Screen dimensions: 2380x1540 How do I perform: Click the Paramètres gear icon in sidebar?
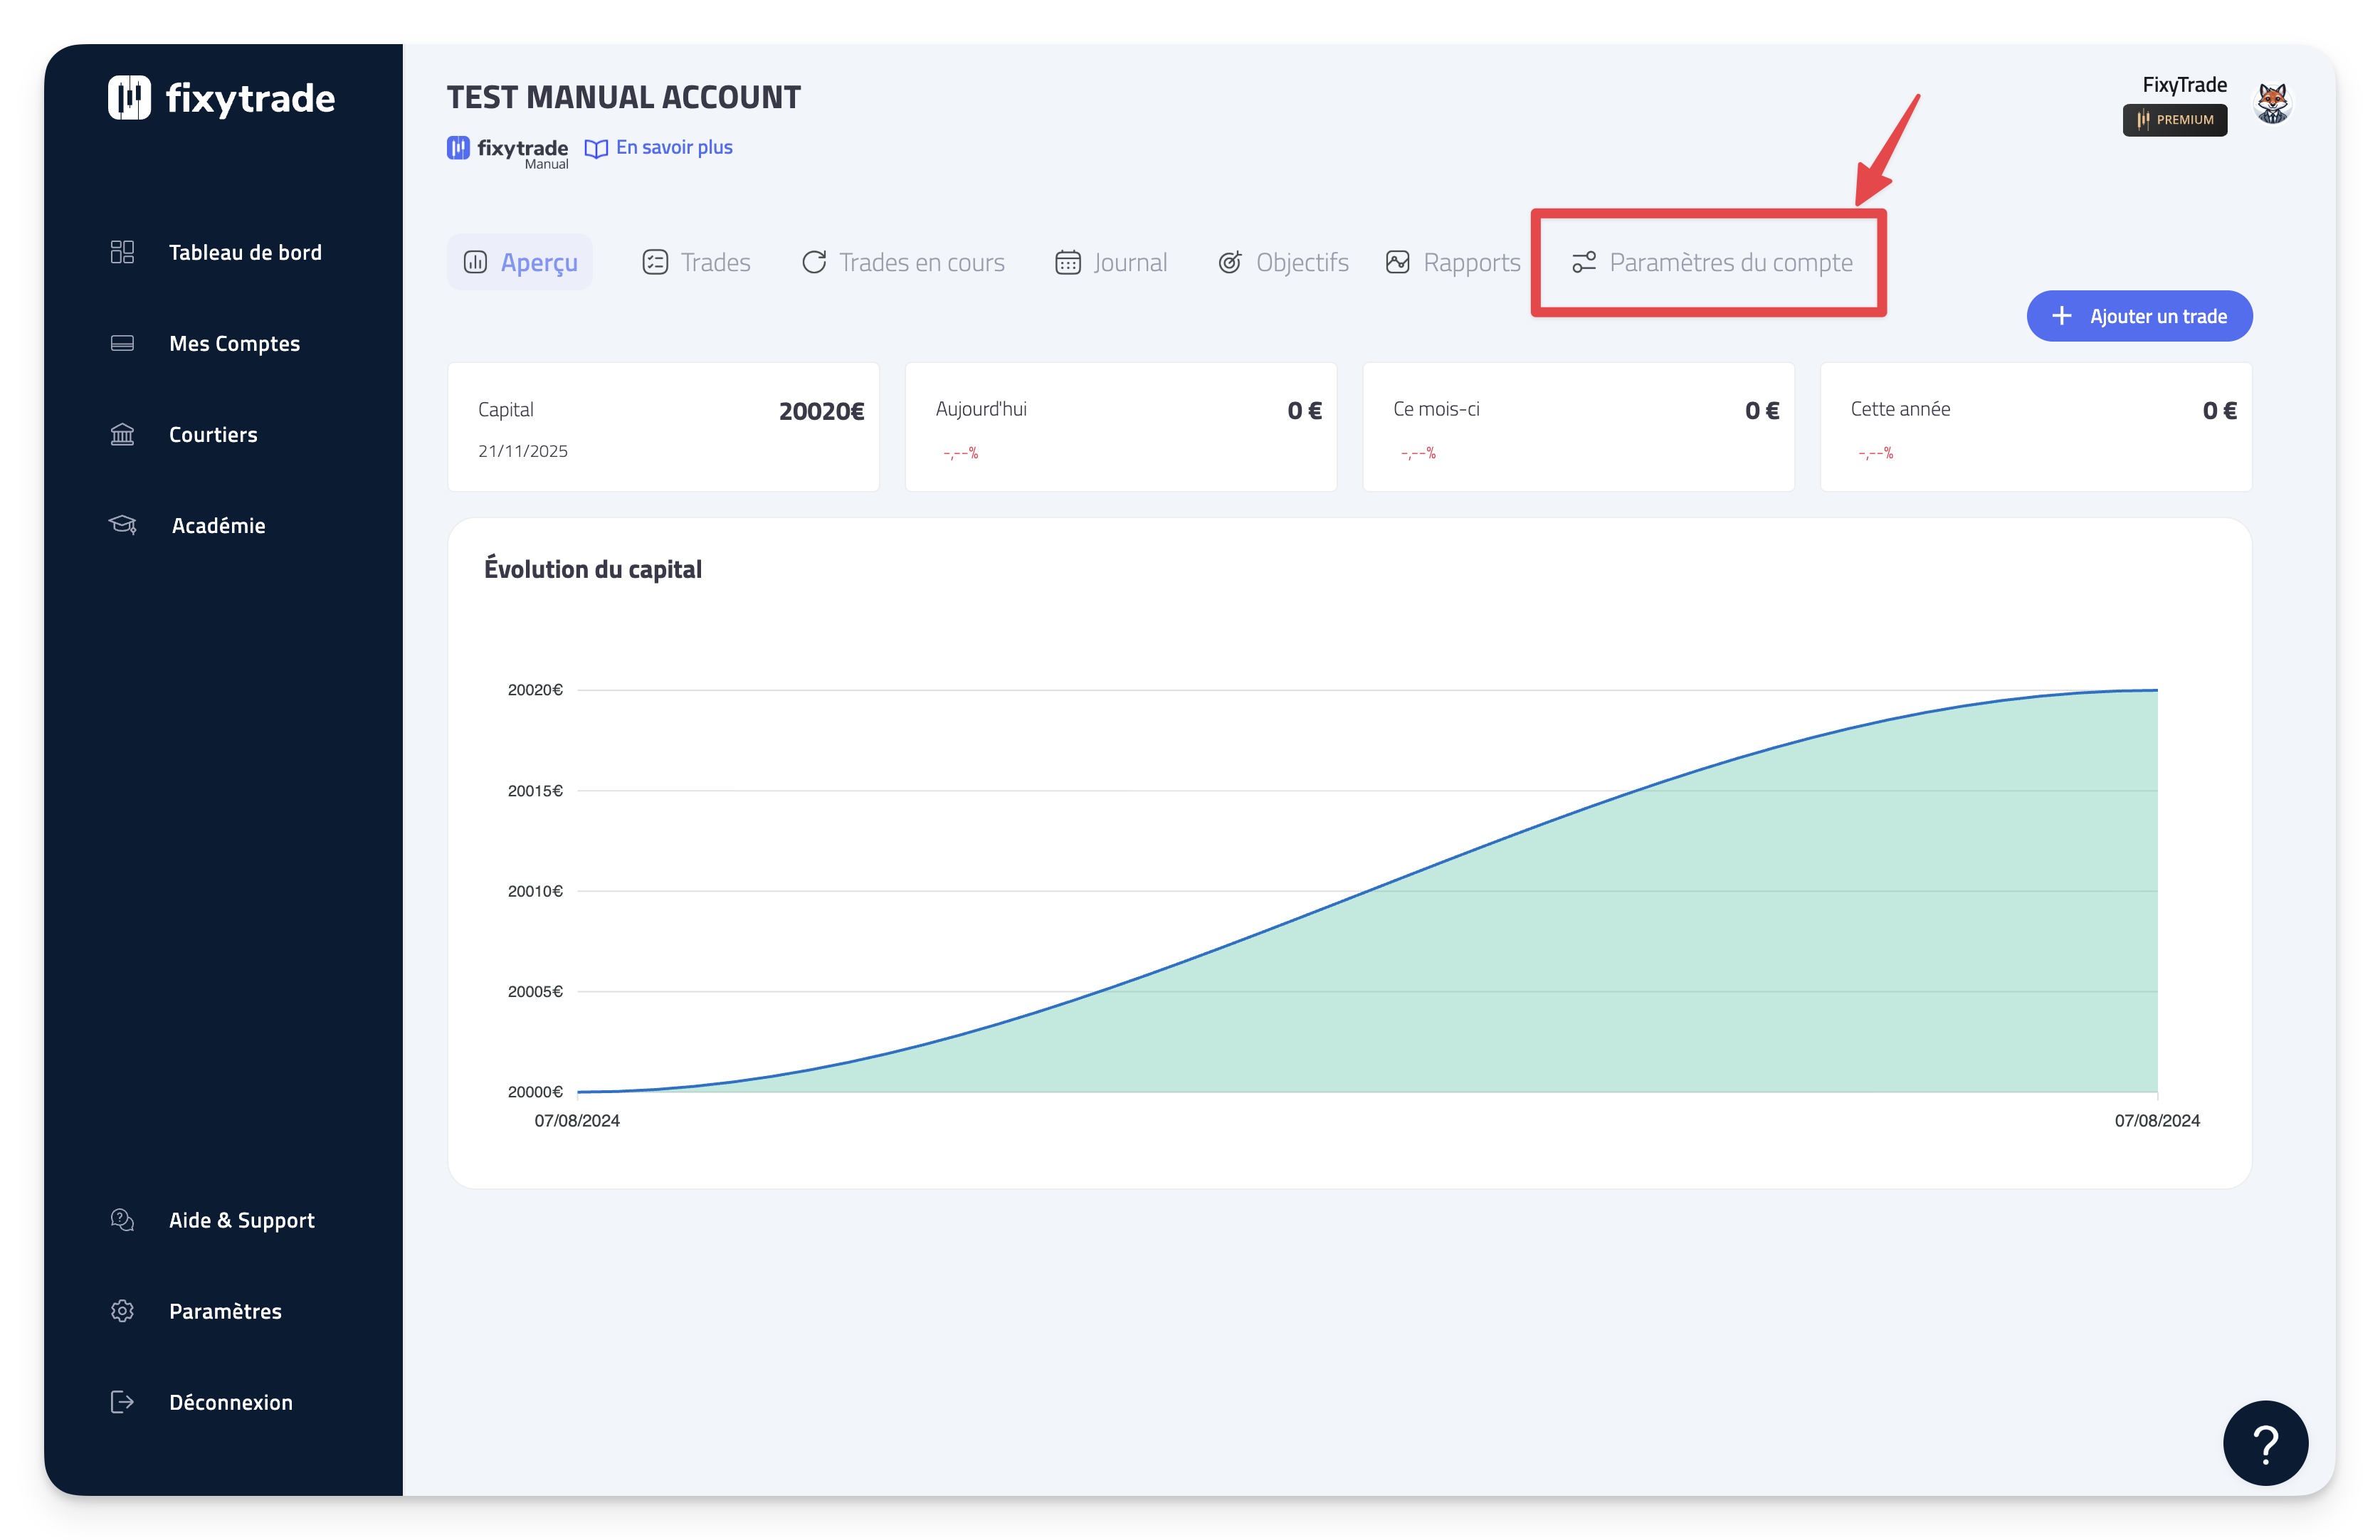122,1311
